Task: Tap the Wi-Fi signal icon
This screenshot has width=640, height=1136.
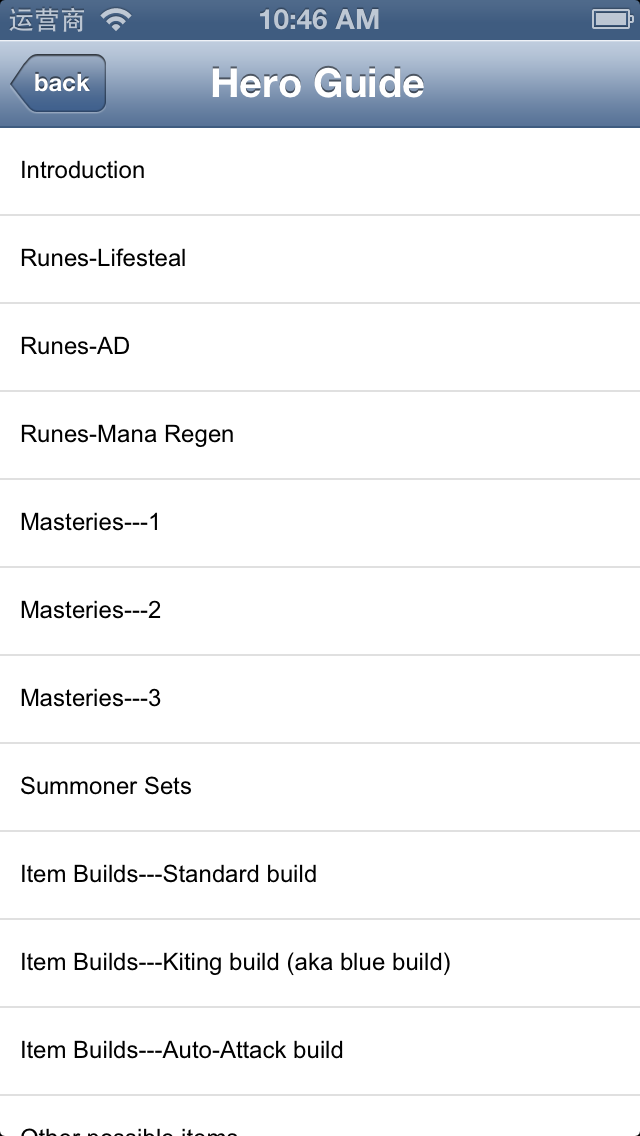Action: [x=116, y=20]
